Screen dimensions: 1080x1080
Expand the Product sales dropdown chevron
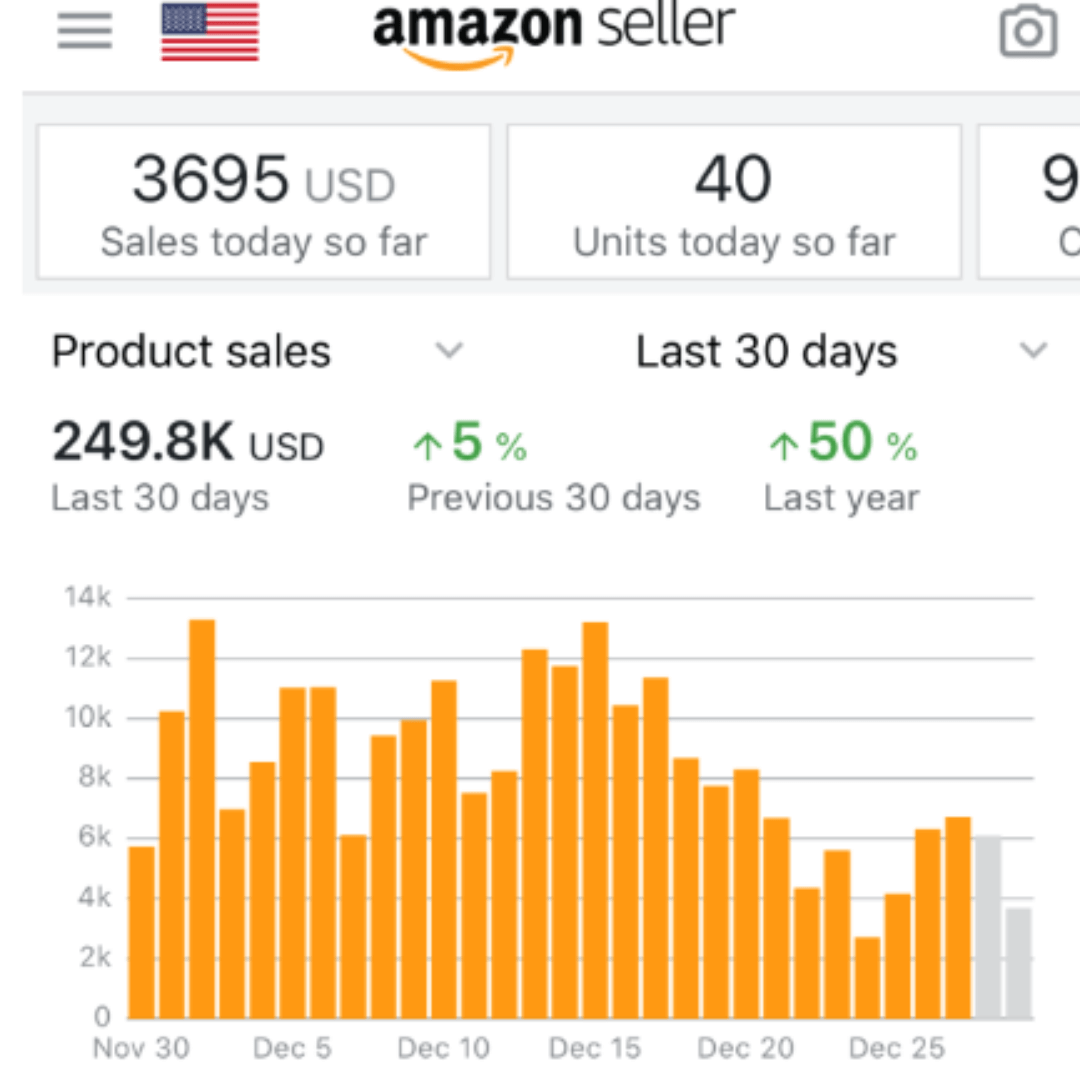point(449,351)
